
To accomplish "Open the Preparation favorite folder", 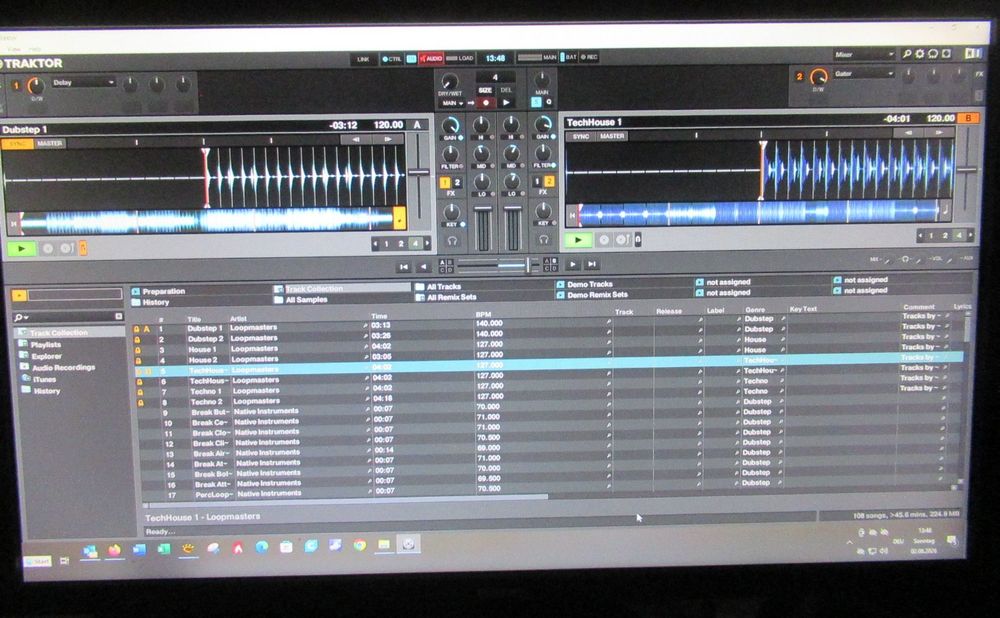I will [163, 291].
